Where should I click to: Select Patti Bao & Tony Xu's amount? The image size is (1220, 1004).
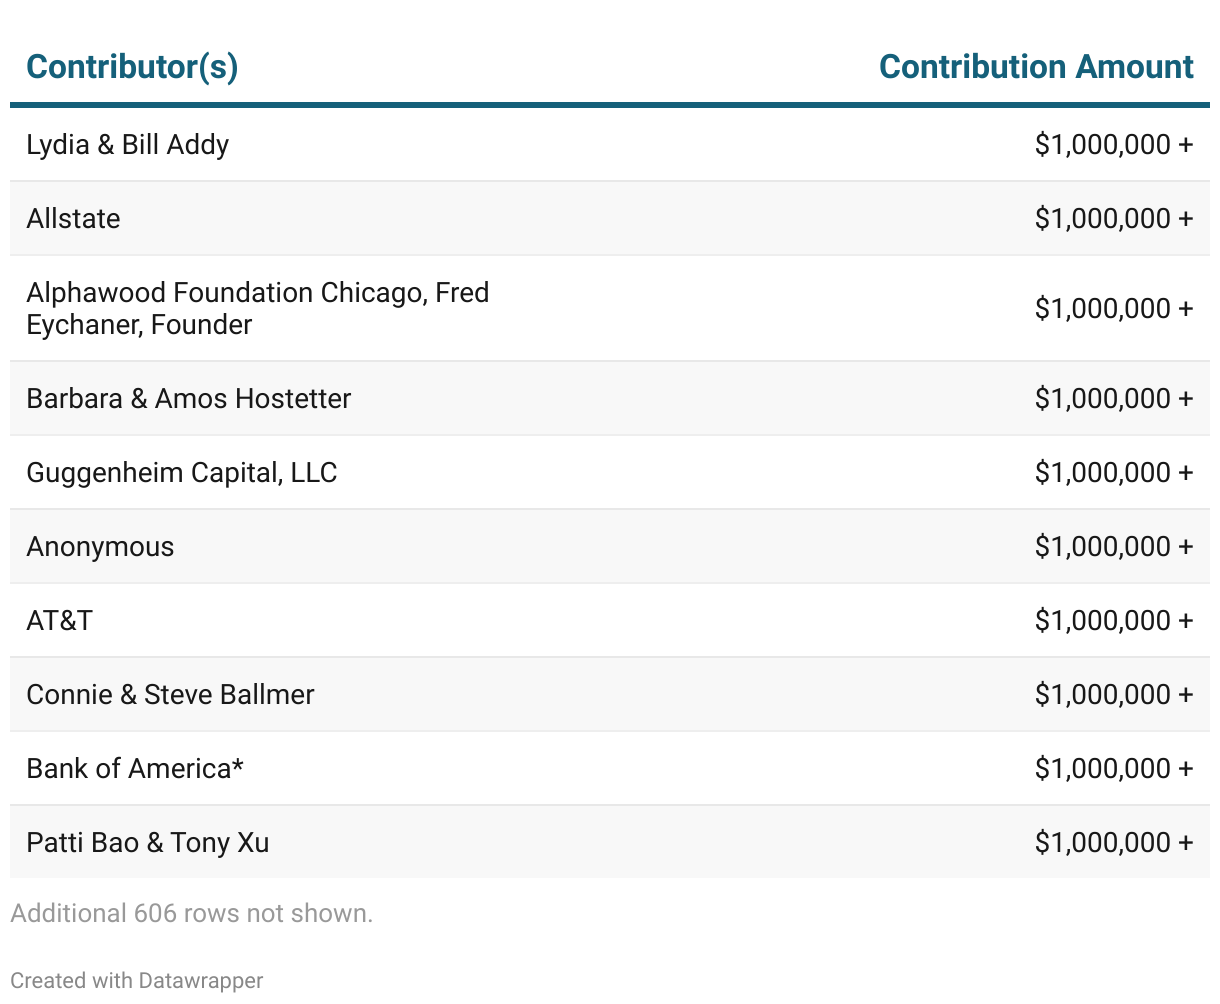click(1113, 843)
